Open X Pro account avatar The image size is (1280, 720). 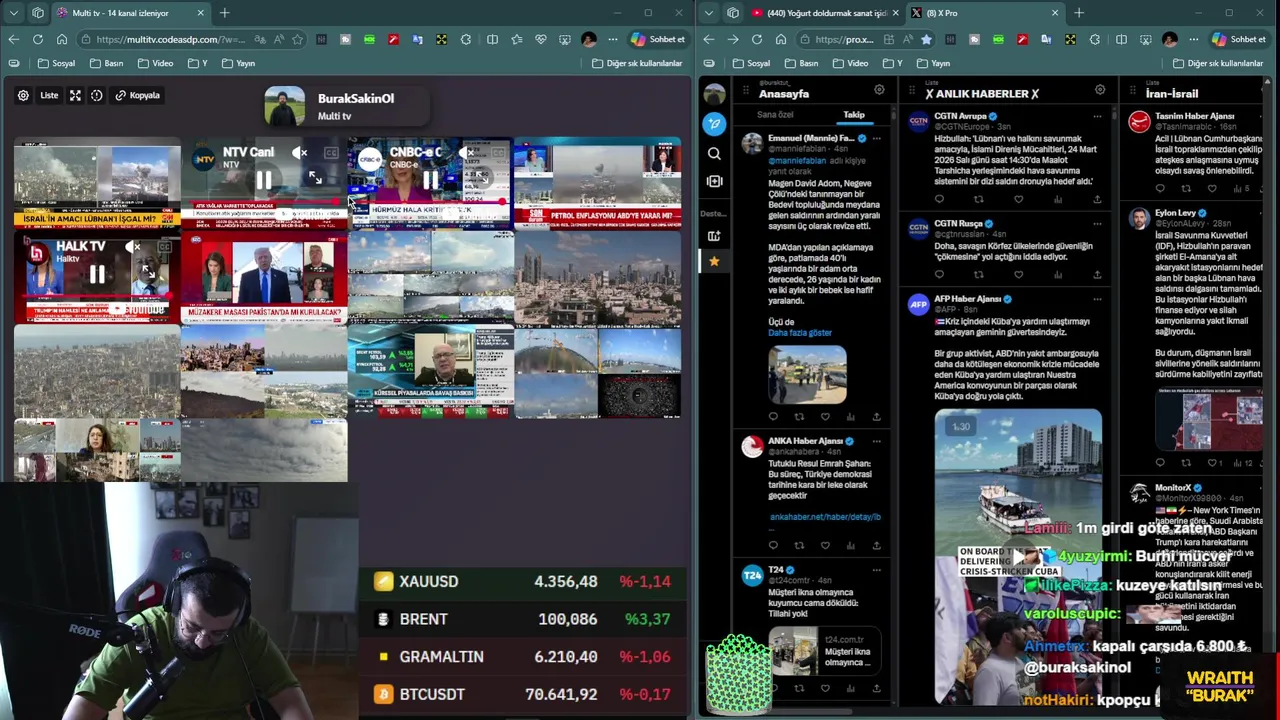tap(714, 93)
